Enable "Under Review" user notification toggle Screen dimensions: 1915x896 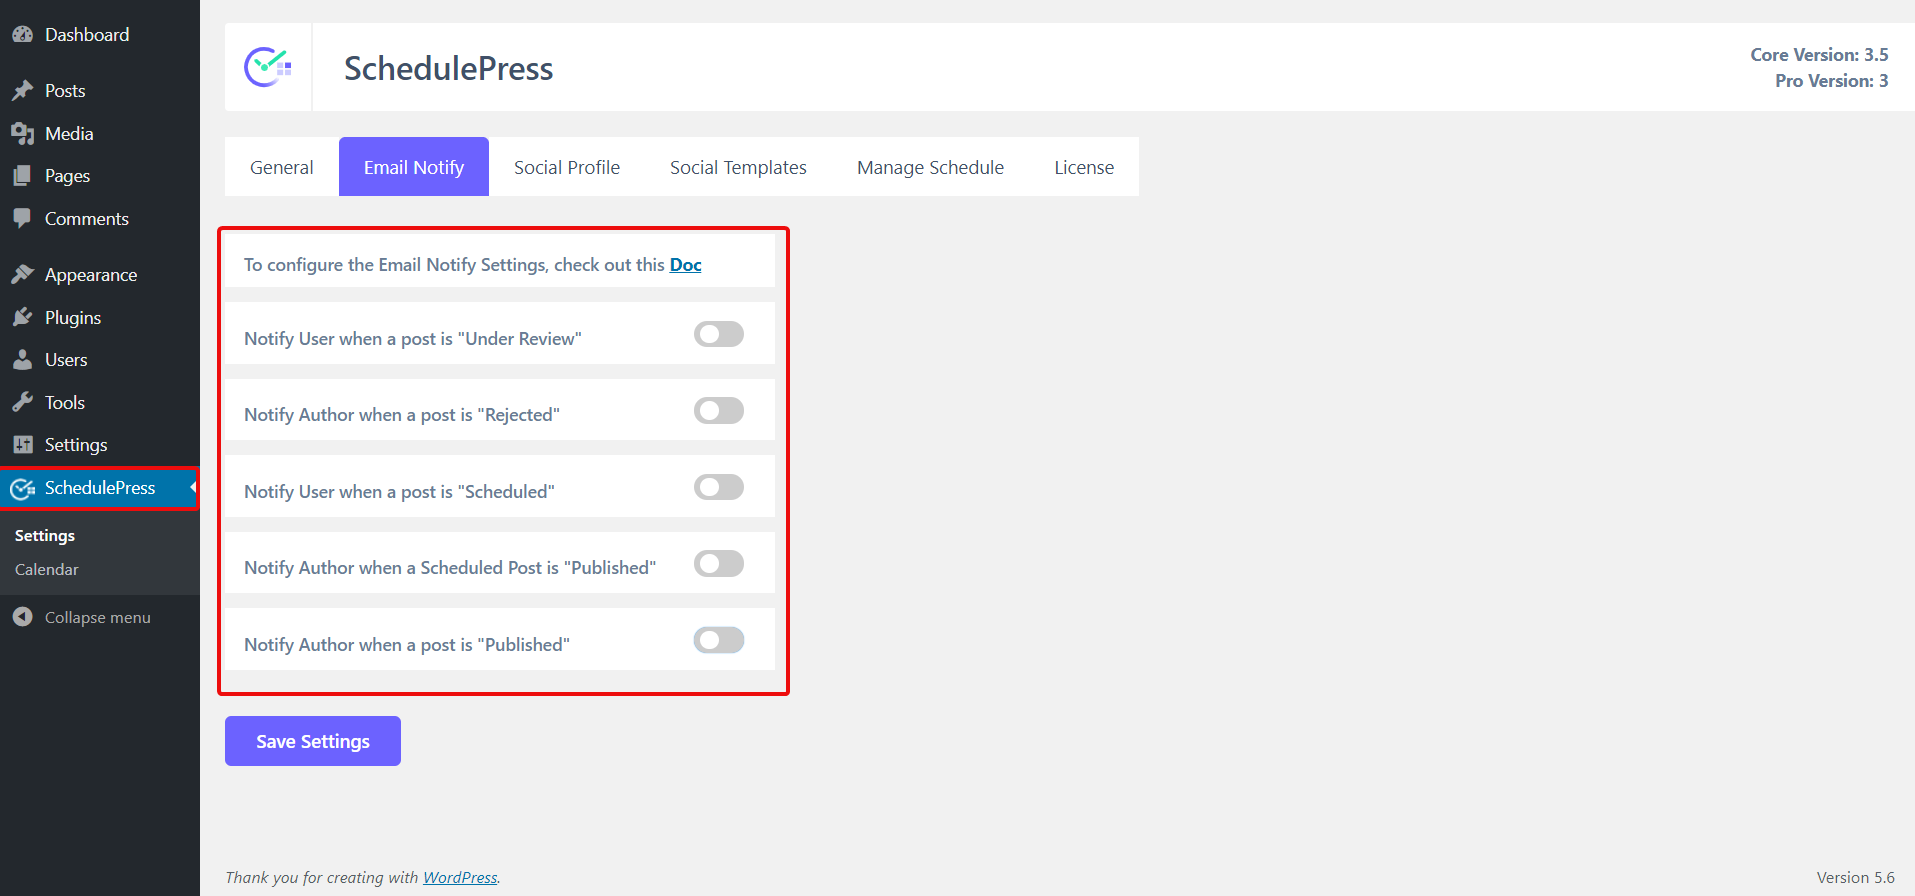[x=719, y=334]
